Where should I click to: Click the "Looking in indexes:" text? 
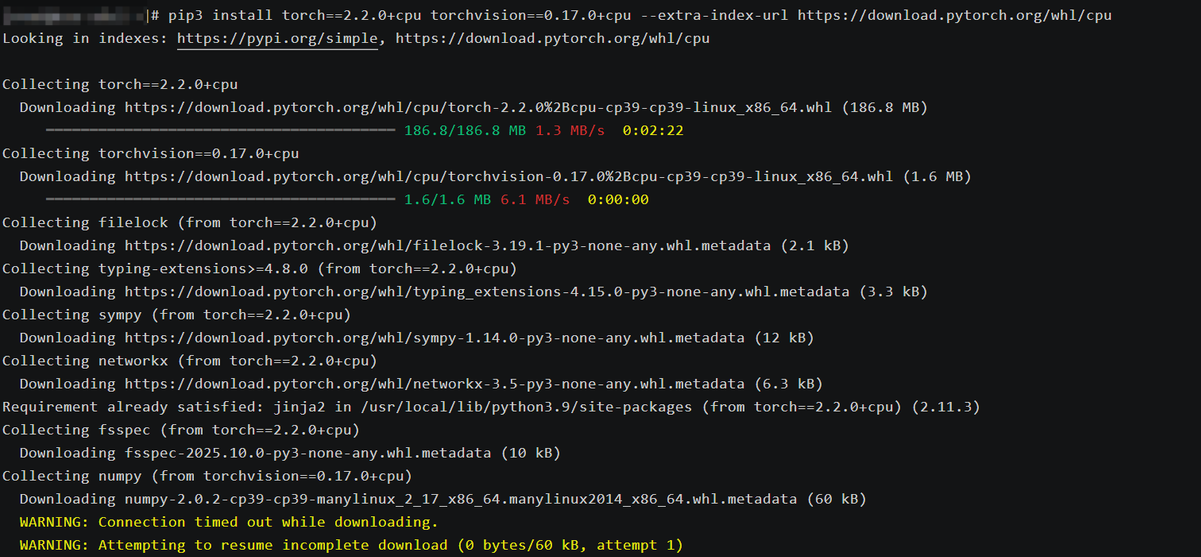coord(85,38)
